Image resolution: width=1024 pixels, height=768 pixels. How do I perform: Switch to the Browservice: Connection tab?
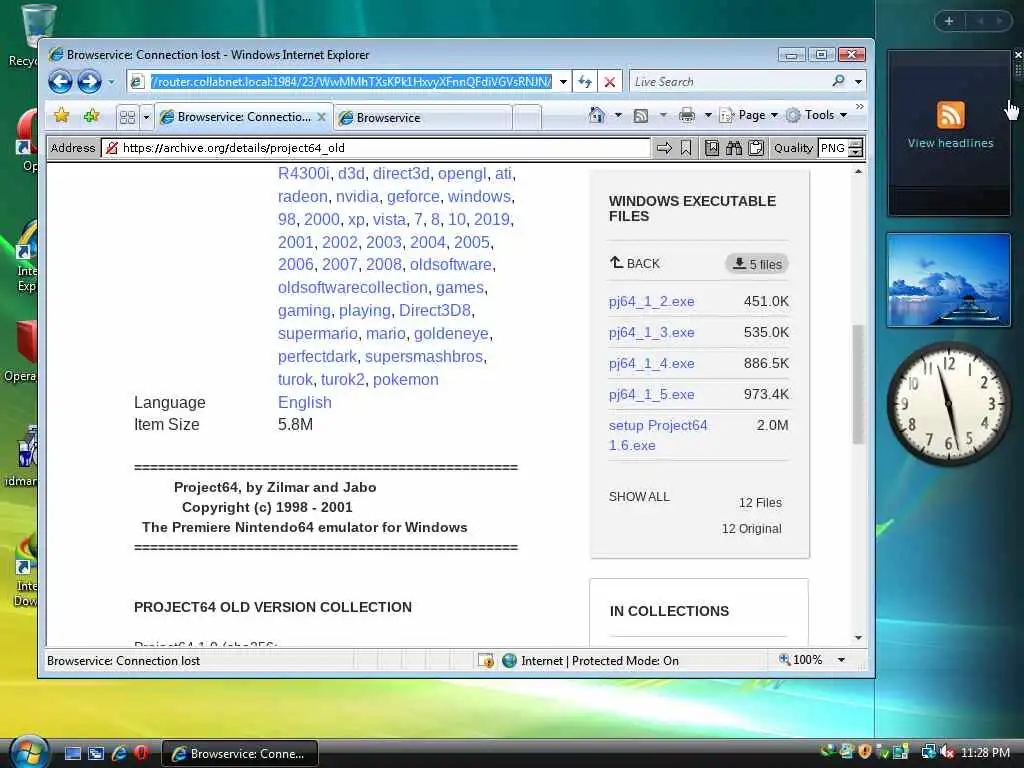tap(243, 117)
